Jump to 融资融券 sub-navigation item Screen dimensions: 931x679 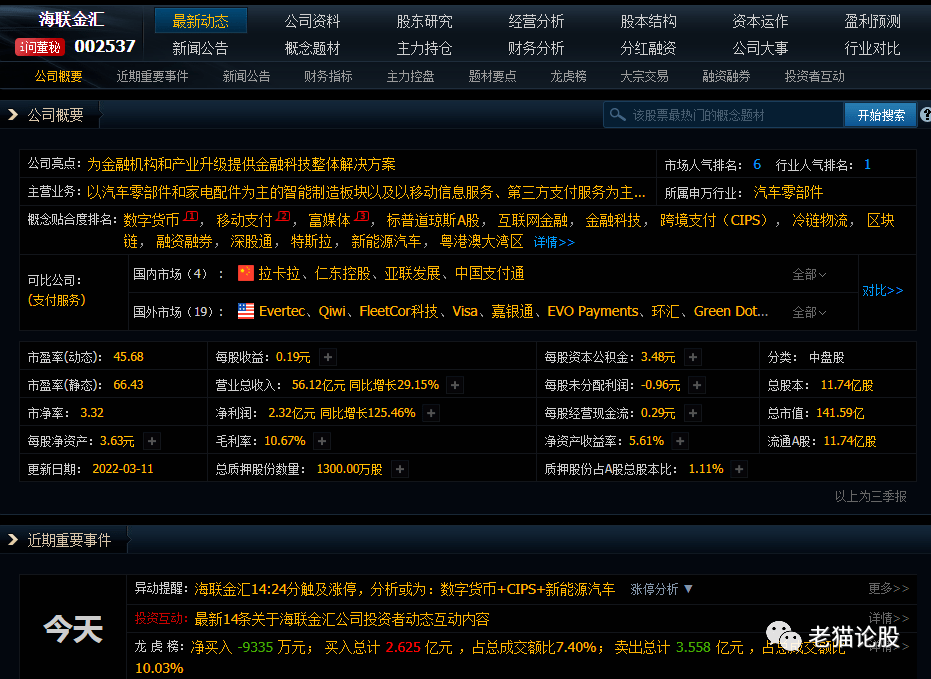point(726,77)
